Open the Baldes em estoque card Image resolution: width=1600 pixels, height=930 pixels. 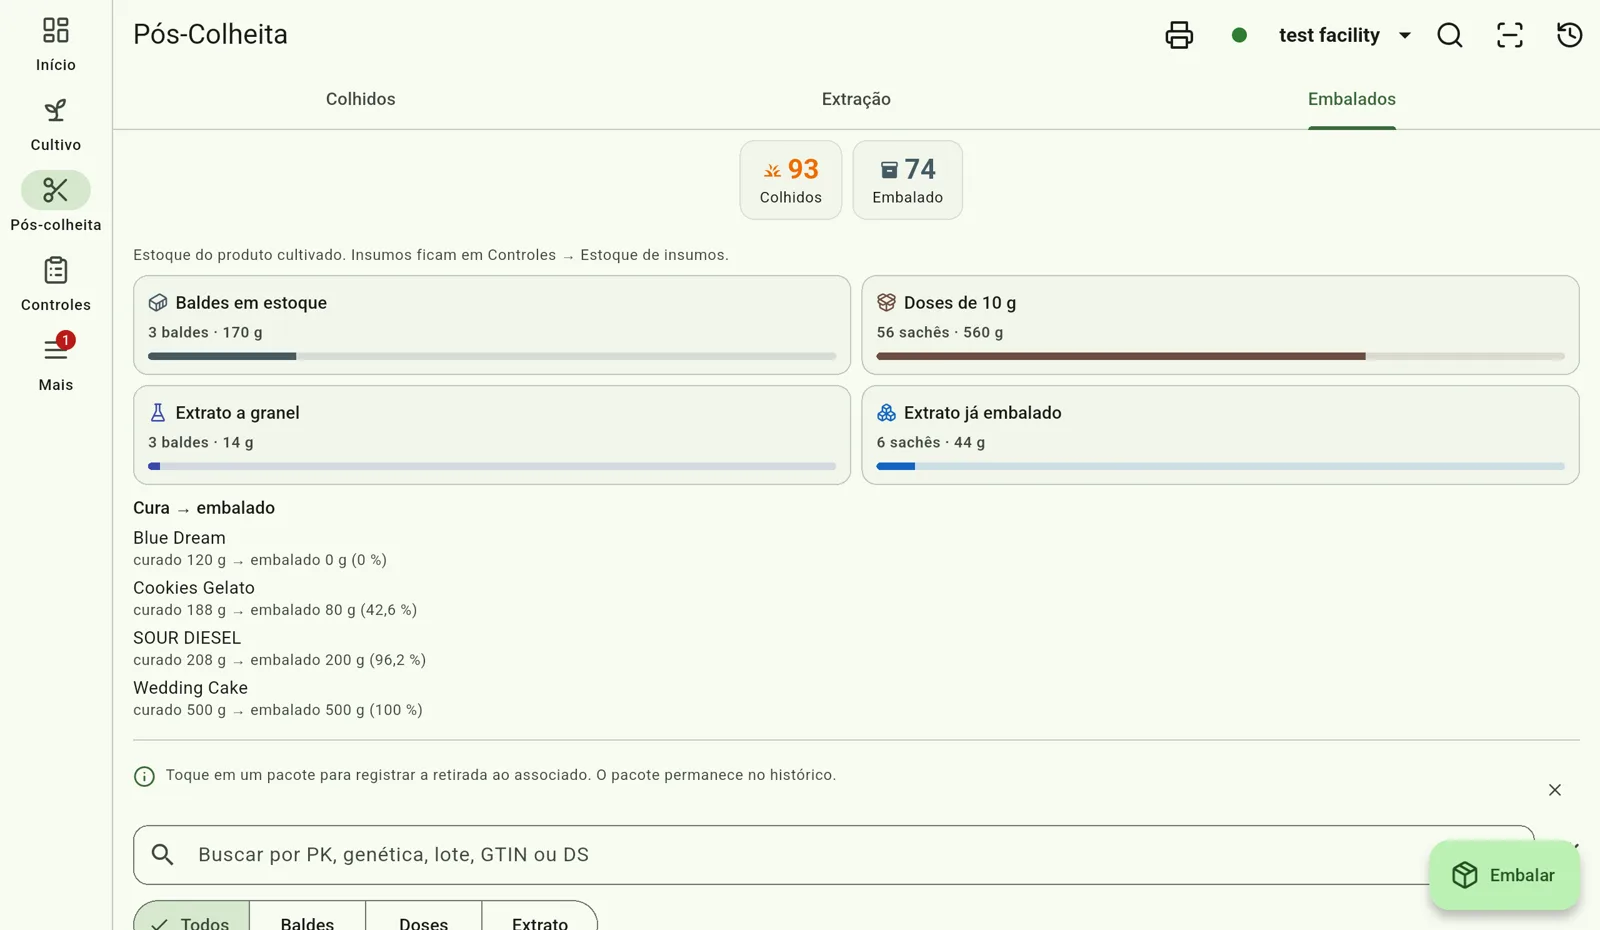click(492, 325)
